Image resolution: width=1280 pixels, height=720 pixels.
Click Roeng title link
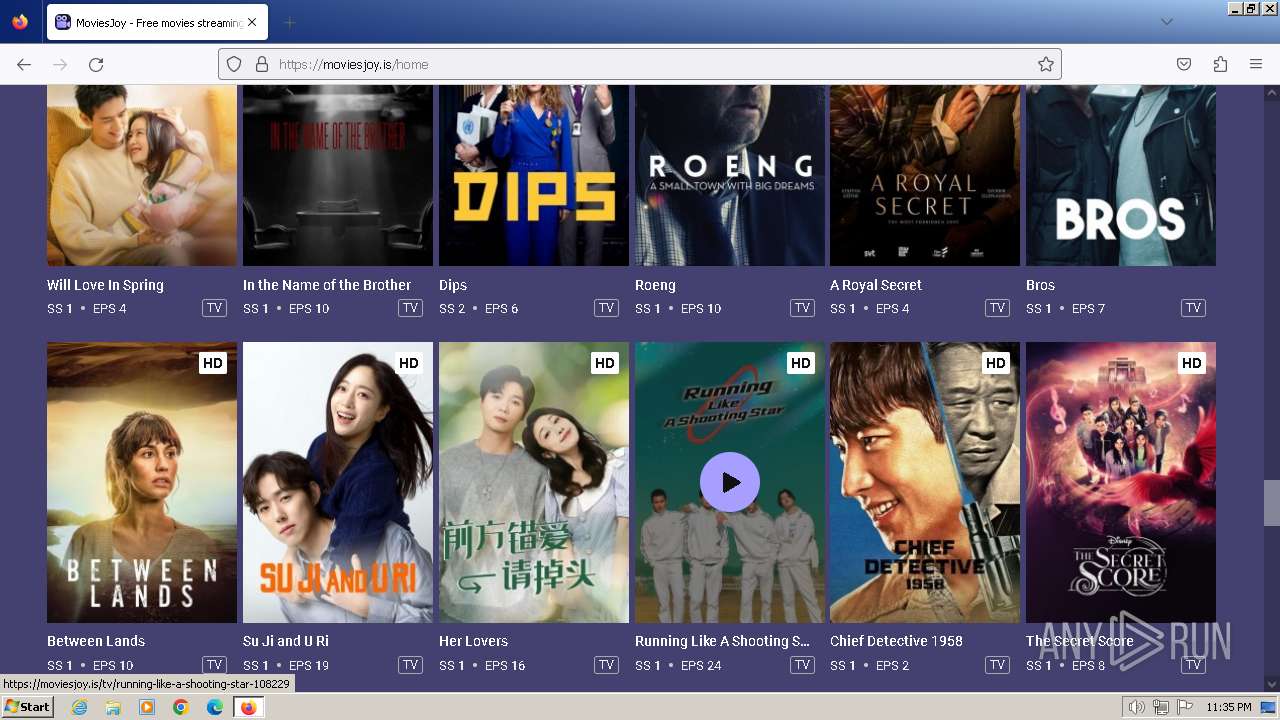click(x=655, y=285)
